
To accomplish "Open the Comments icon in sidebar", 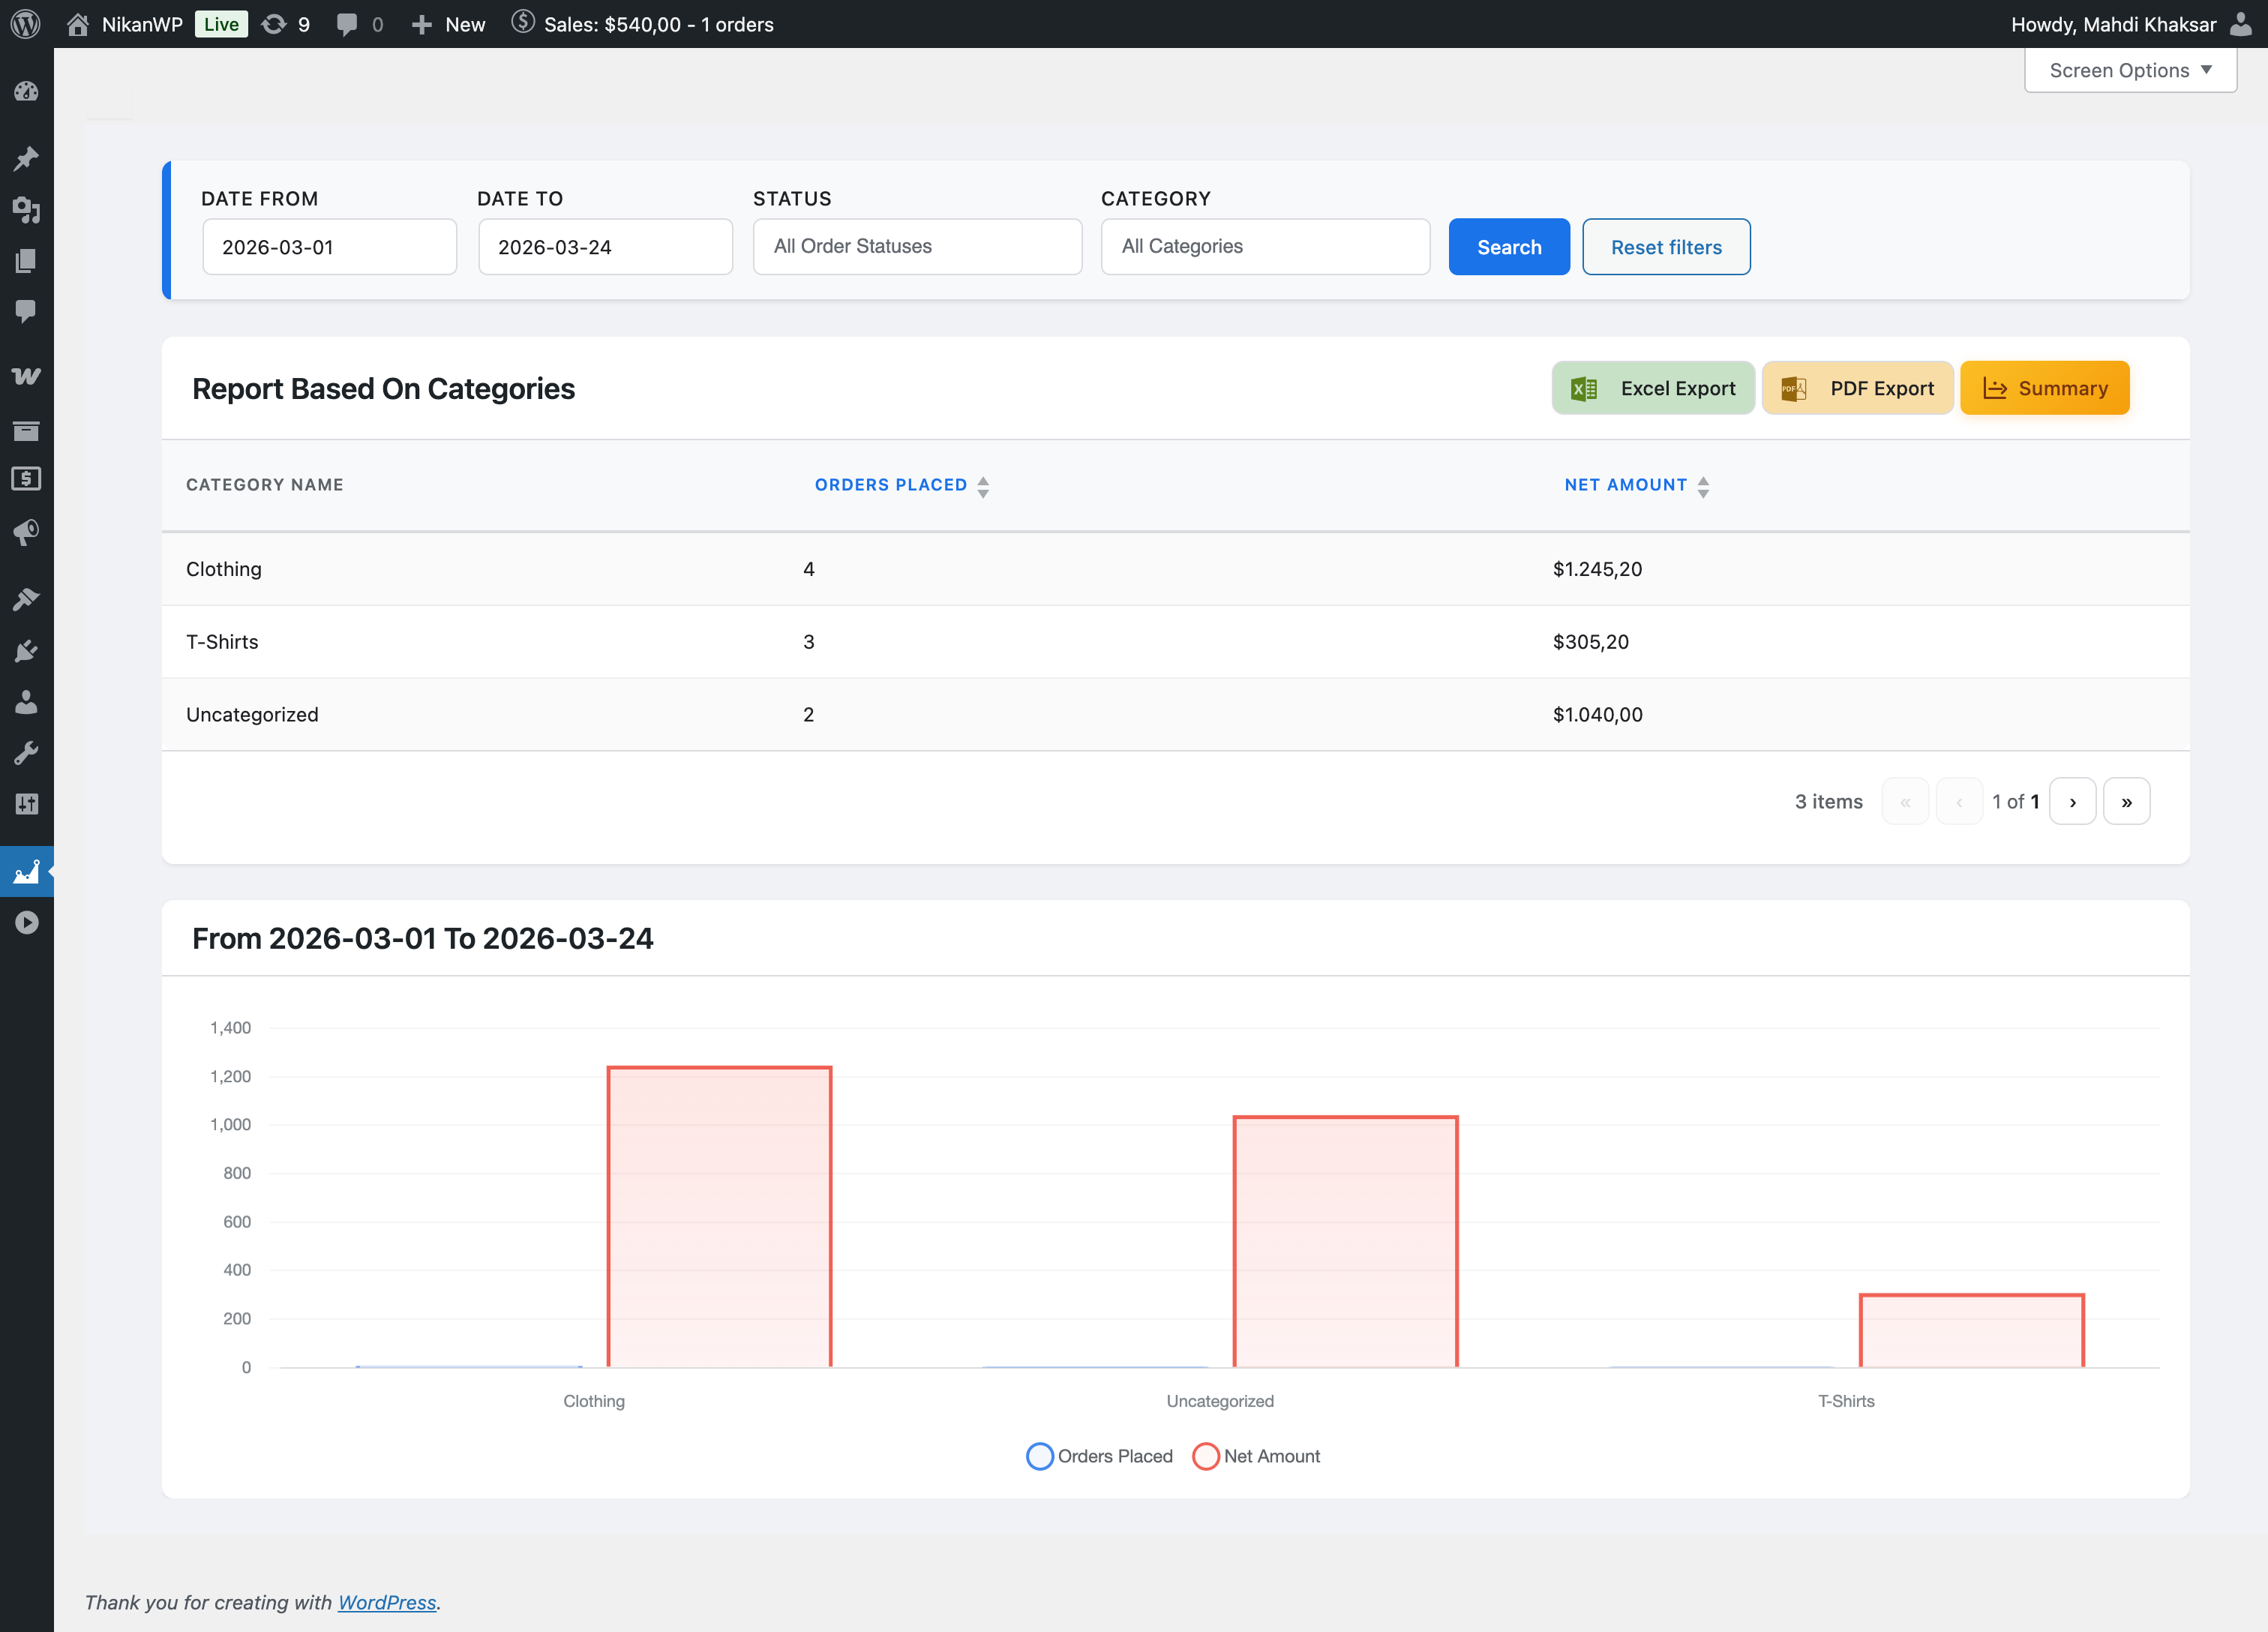I will pyautogui.click(x=27, y=311).
